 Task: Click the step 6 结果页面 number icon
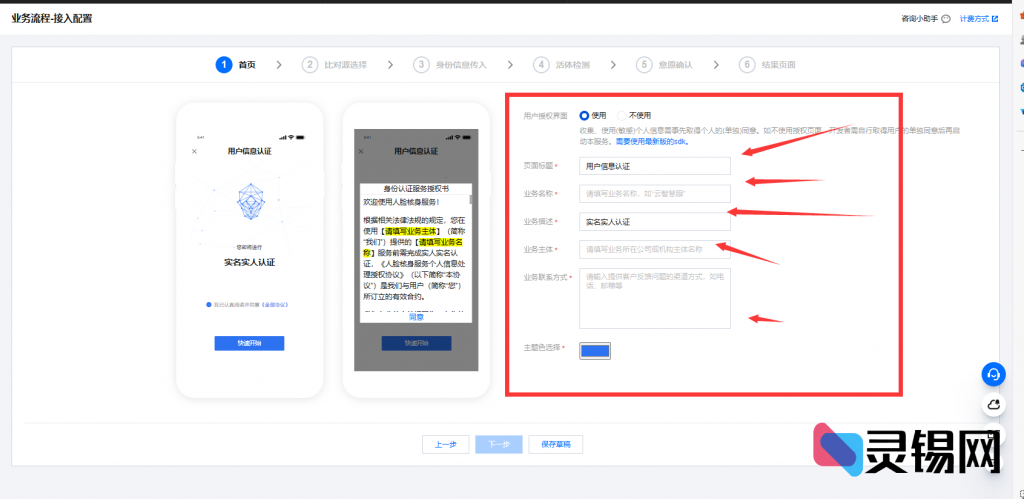pos(746,65)
